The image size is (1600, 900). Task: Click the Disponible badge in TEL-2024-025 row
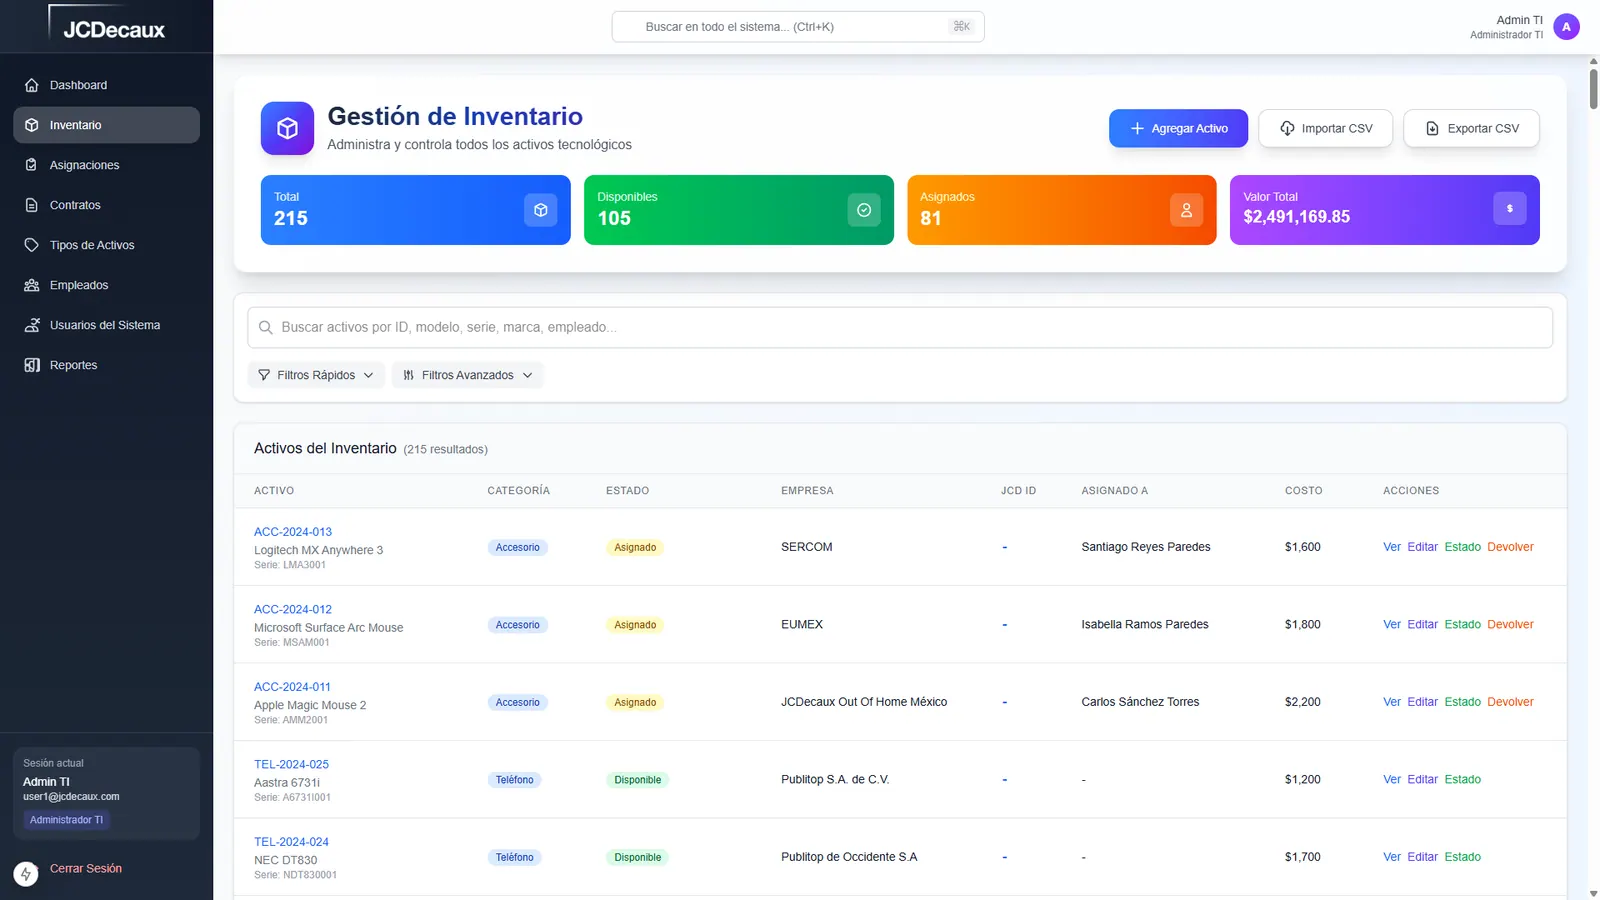click(638, 780)
